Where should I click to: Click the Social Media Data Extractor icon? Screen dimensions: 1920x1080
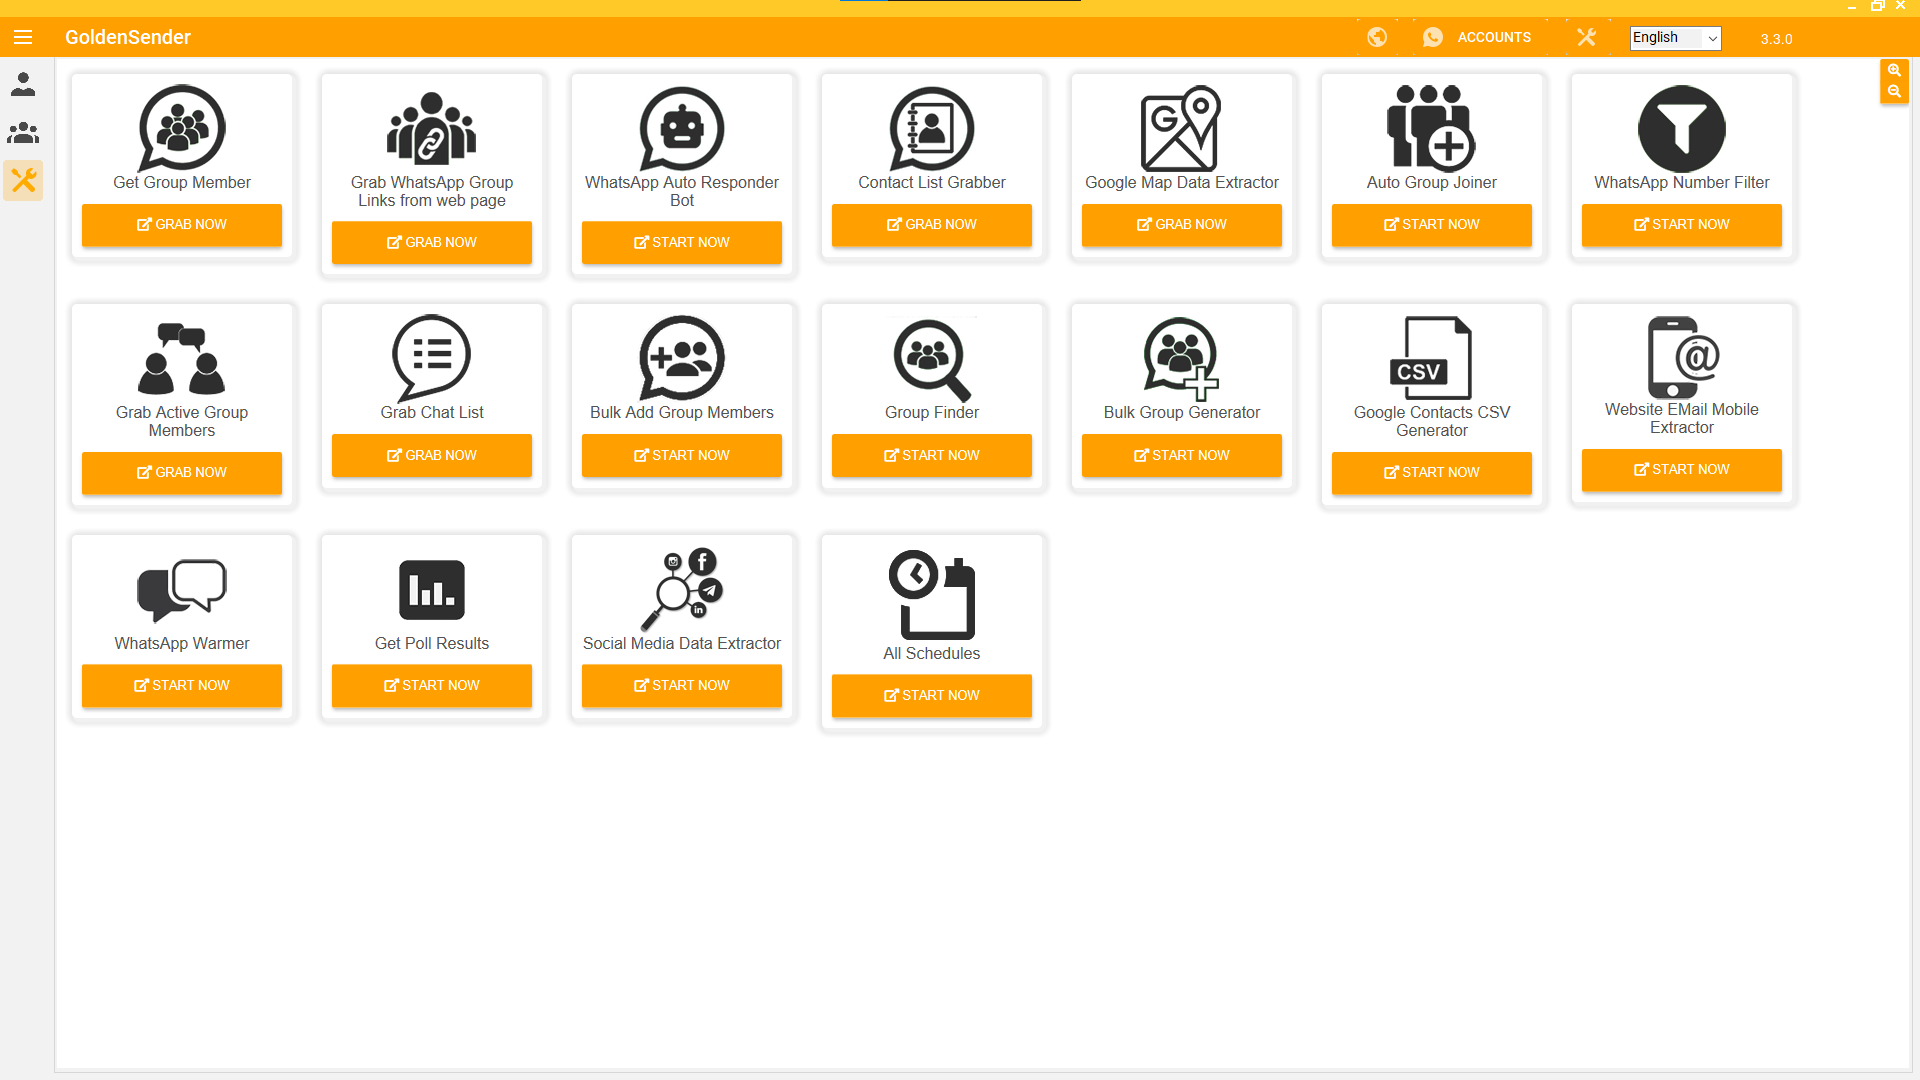[x=682, y=590]
